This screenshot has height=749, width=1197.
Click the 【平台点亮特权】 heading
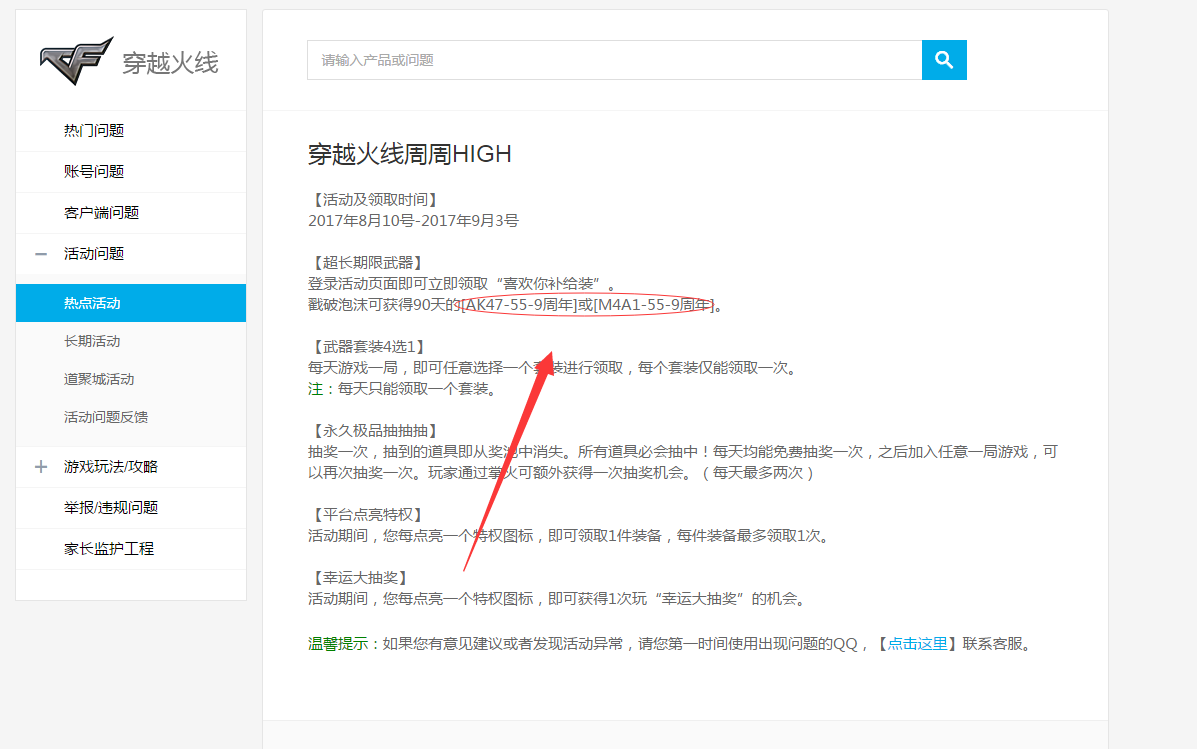[x=366, y=515]
